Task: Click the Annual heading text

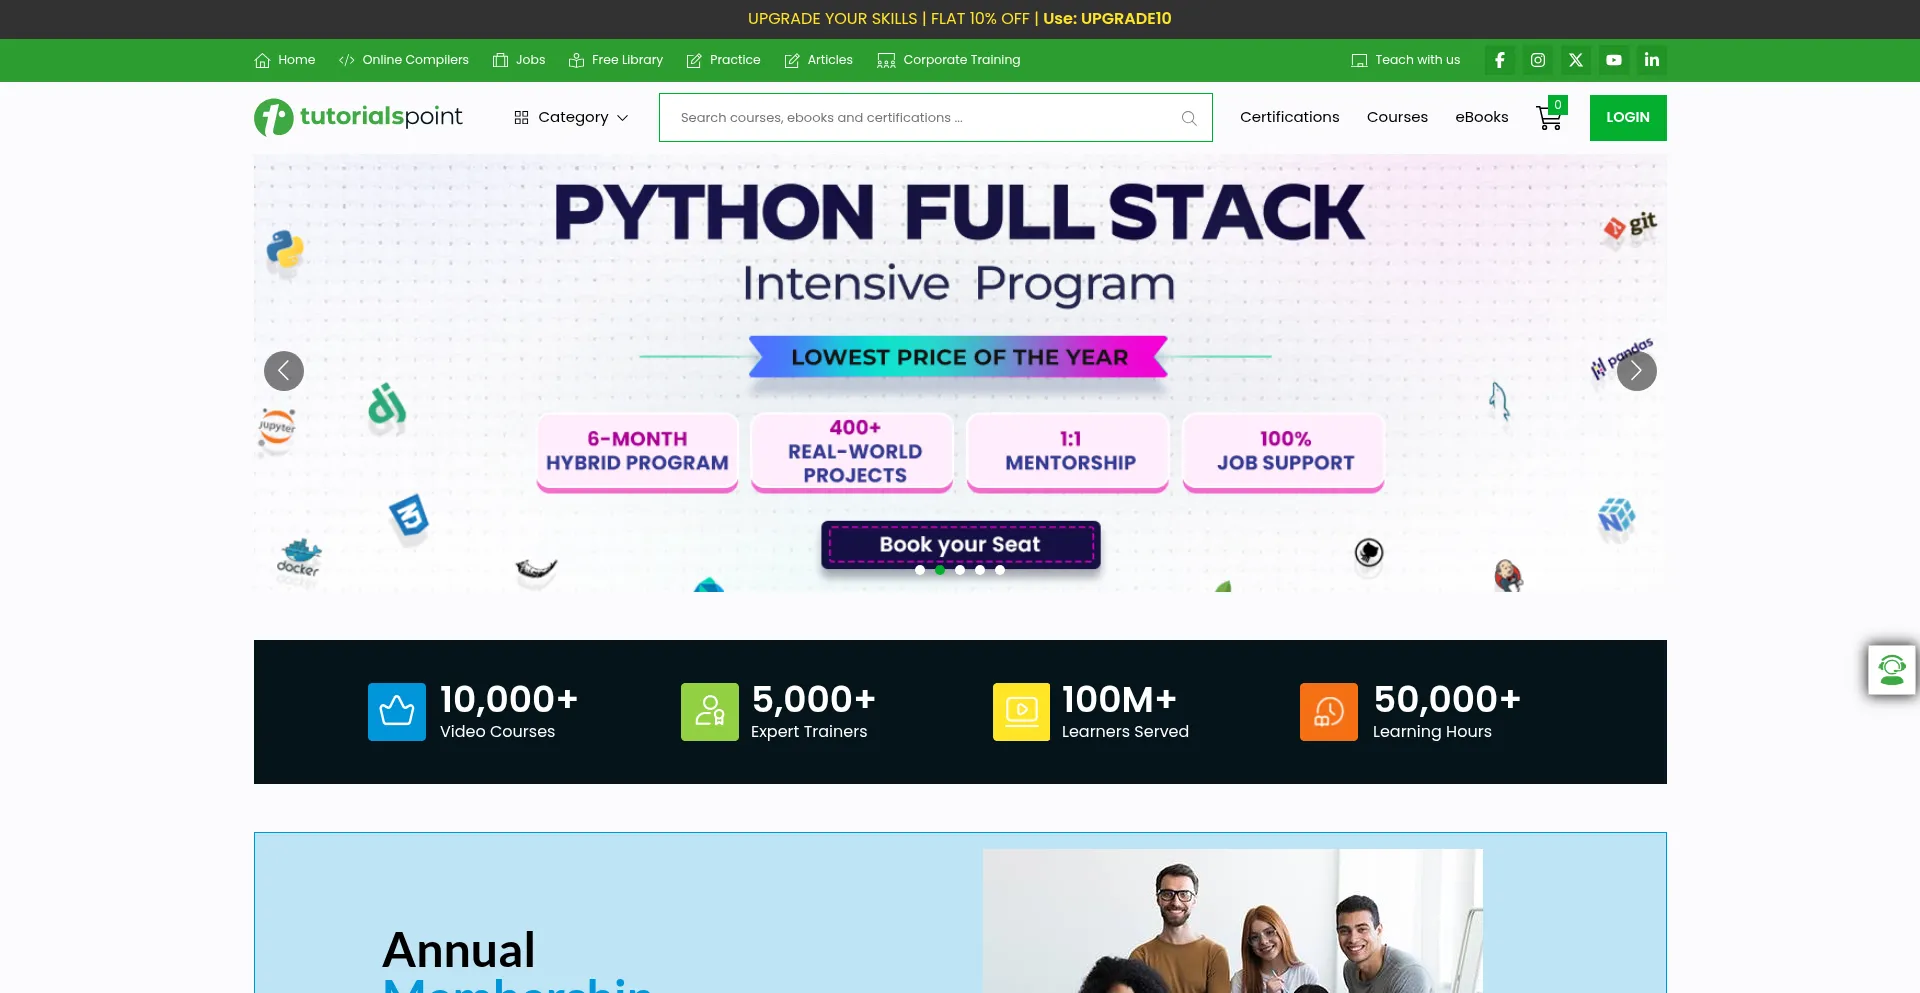Action: 459,950
